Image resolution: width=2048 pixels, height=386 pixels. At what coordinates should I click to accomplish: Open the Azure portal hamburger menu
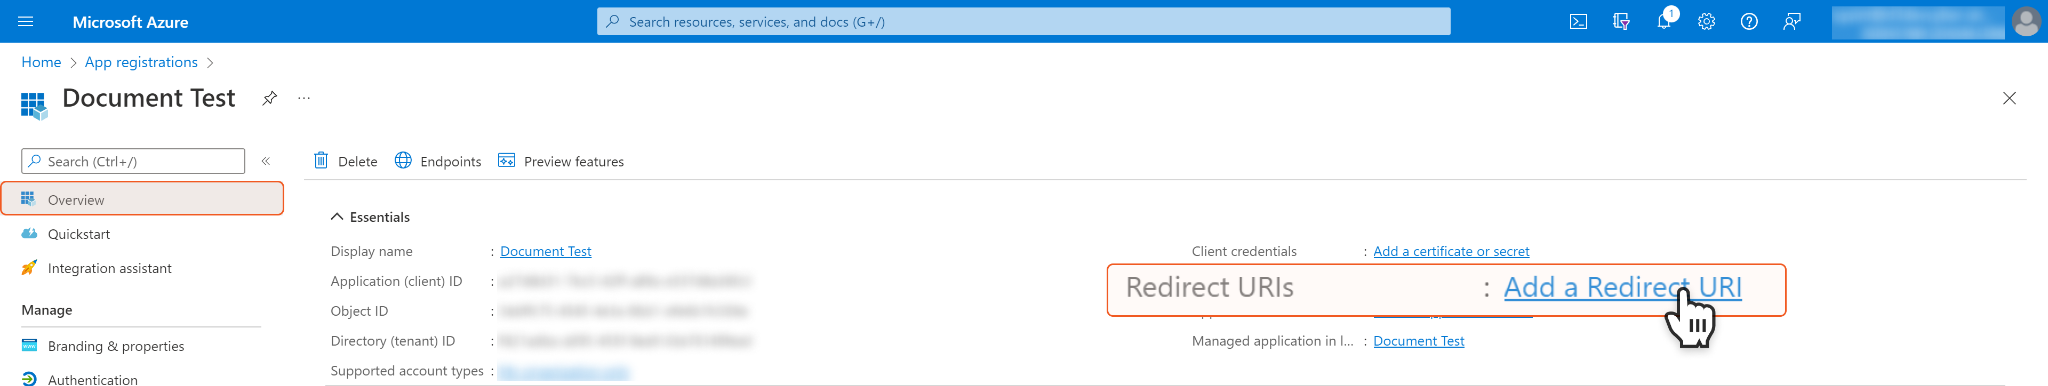click(26, 21)
